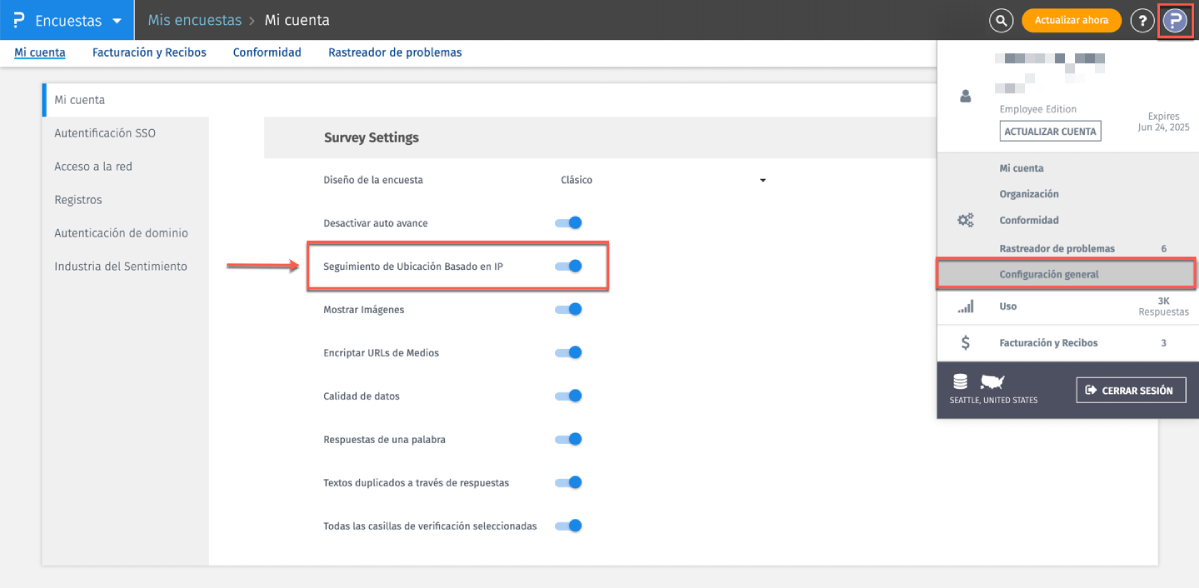The width and height of the screenshot is (1199, 588).
Task: Click the search magnifier icon
Action: pos(1000,20)
